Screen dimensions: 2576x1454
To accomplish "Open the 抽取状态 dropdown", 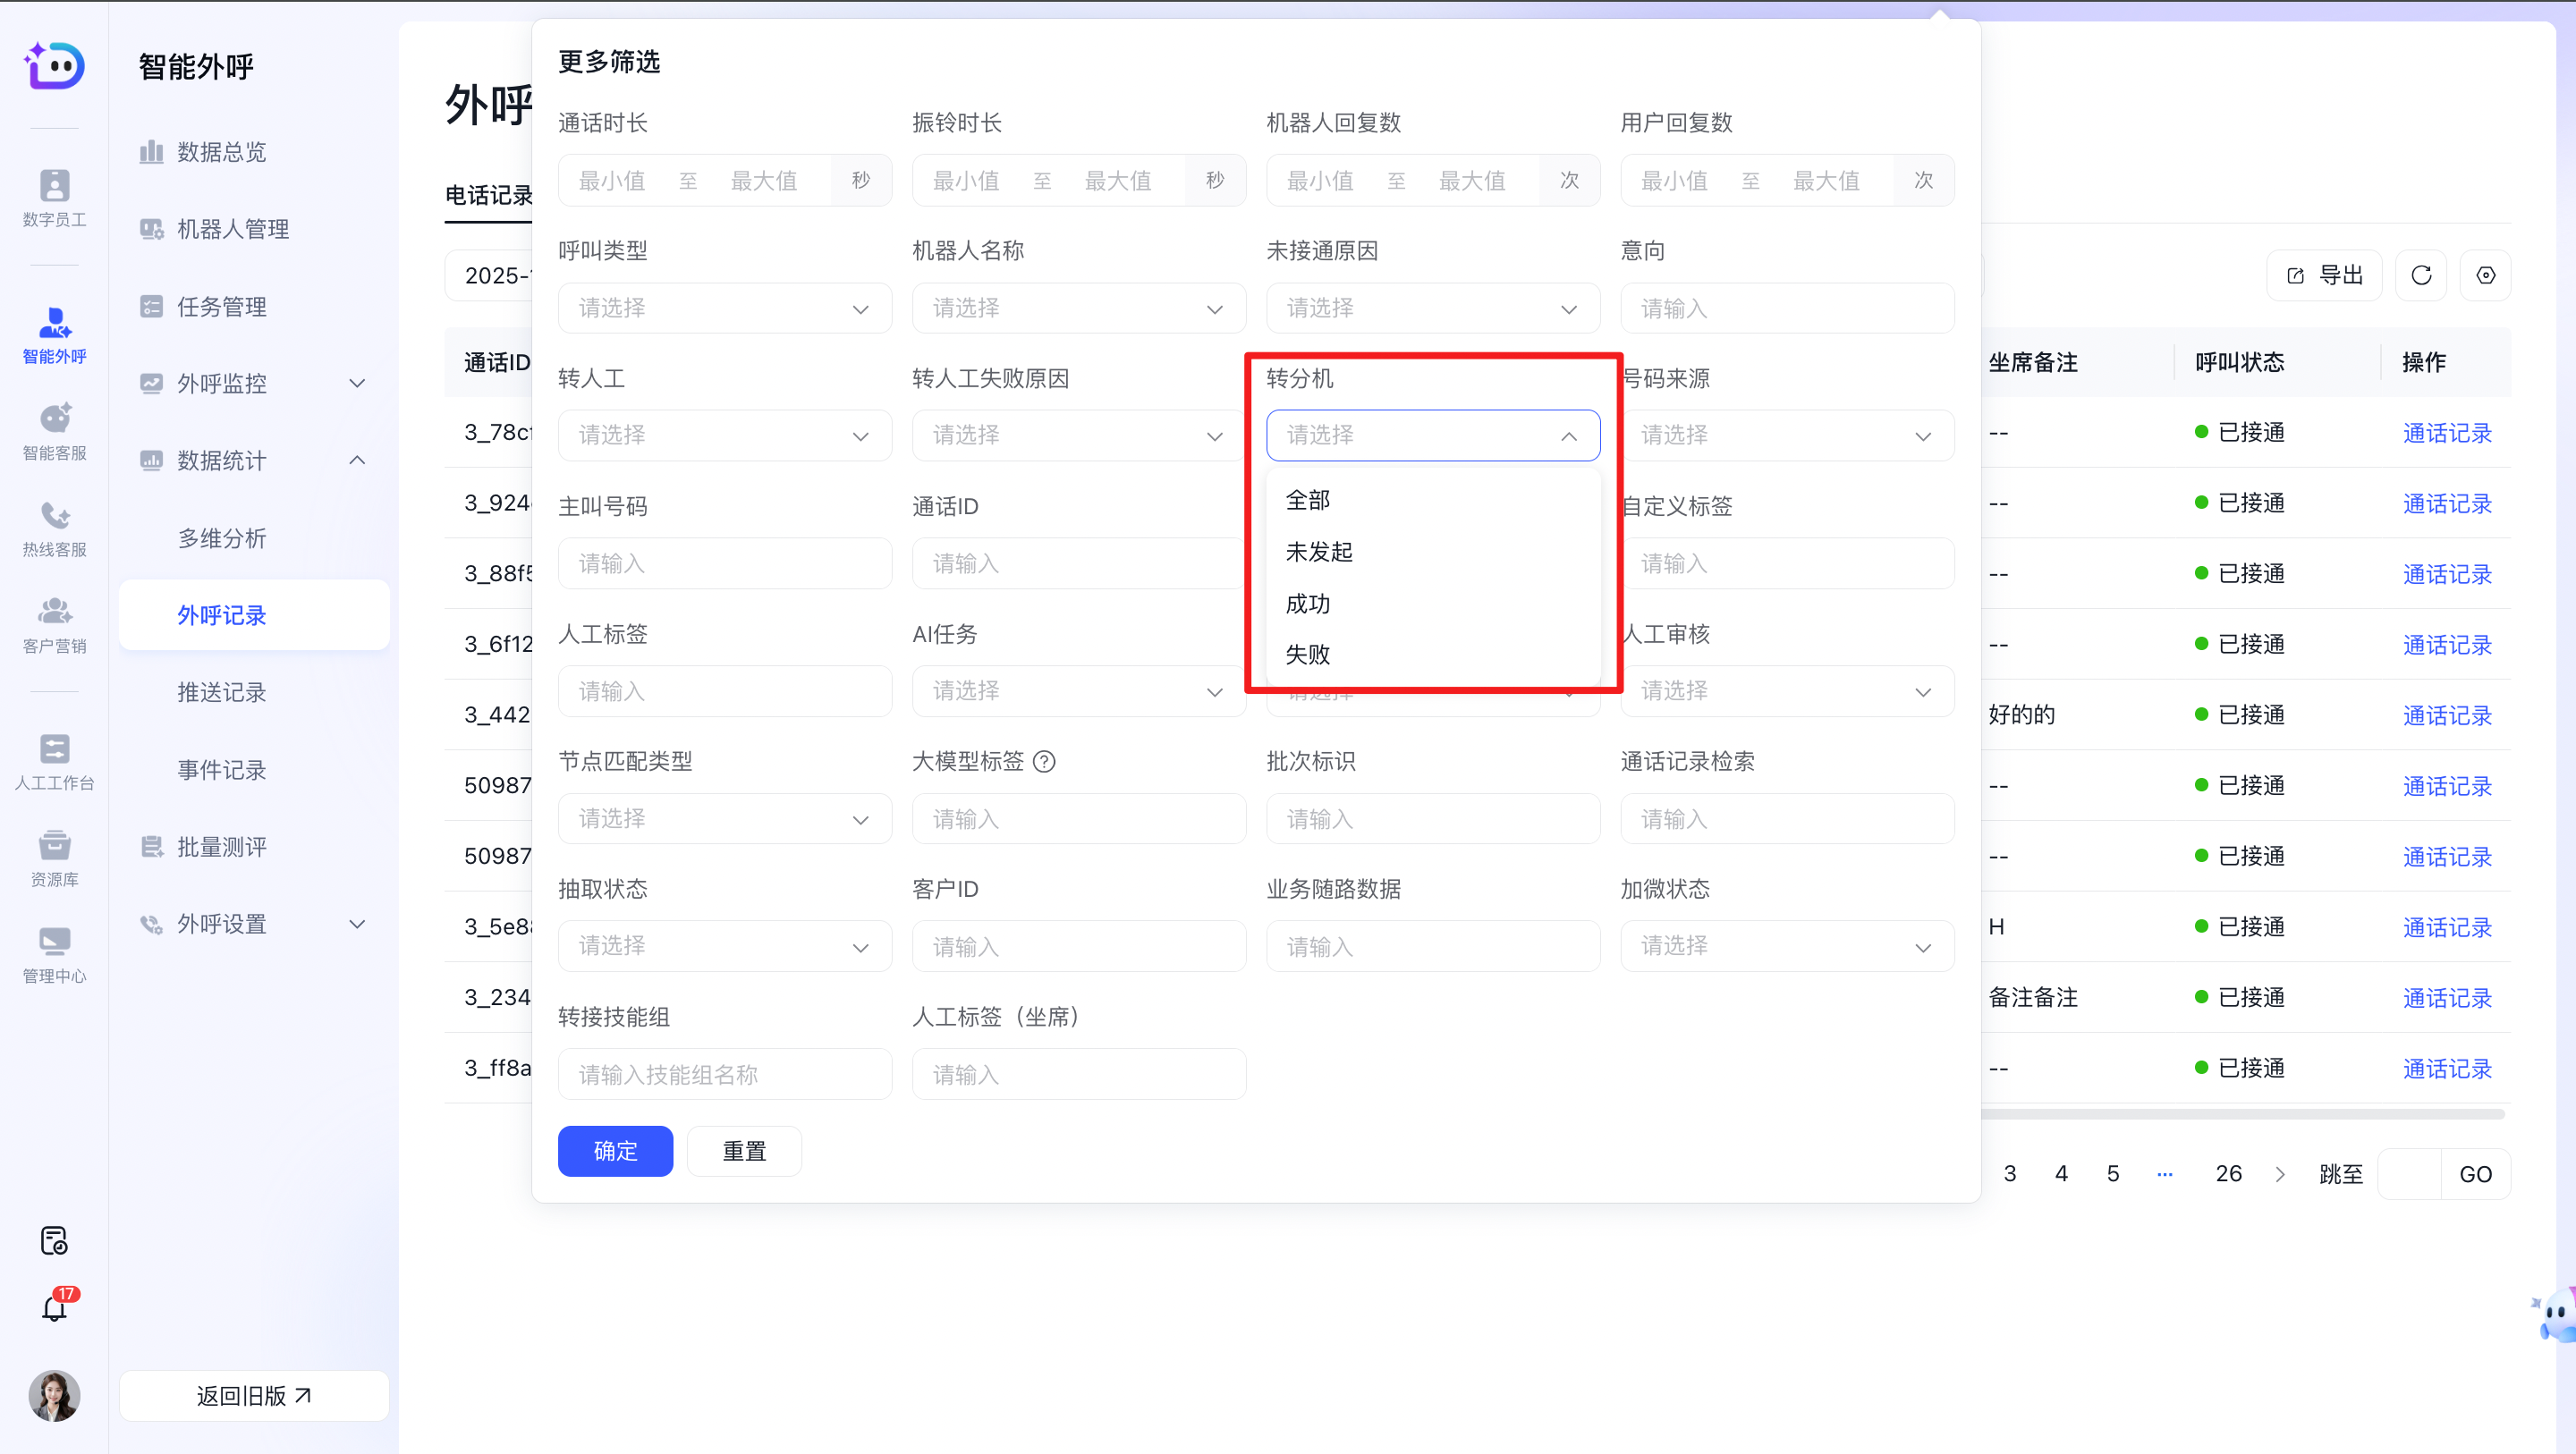I will pyautogui.click(x=724, y=946).
